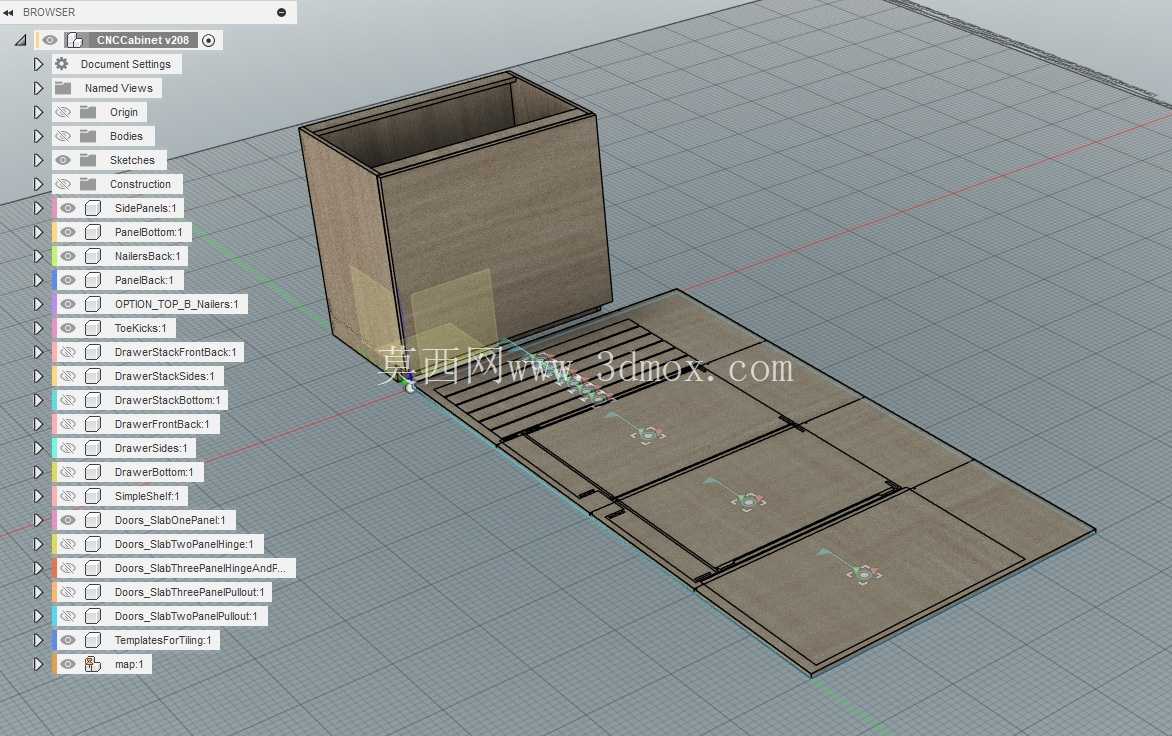
Task: Click the Construction folder icon
Action: tap(88, 184)
